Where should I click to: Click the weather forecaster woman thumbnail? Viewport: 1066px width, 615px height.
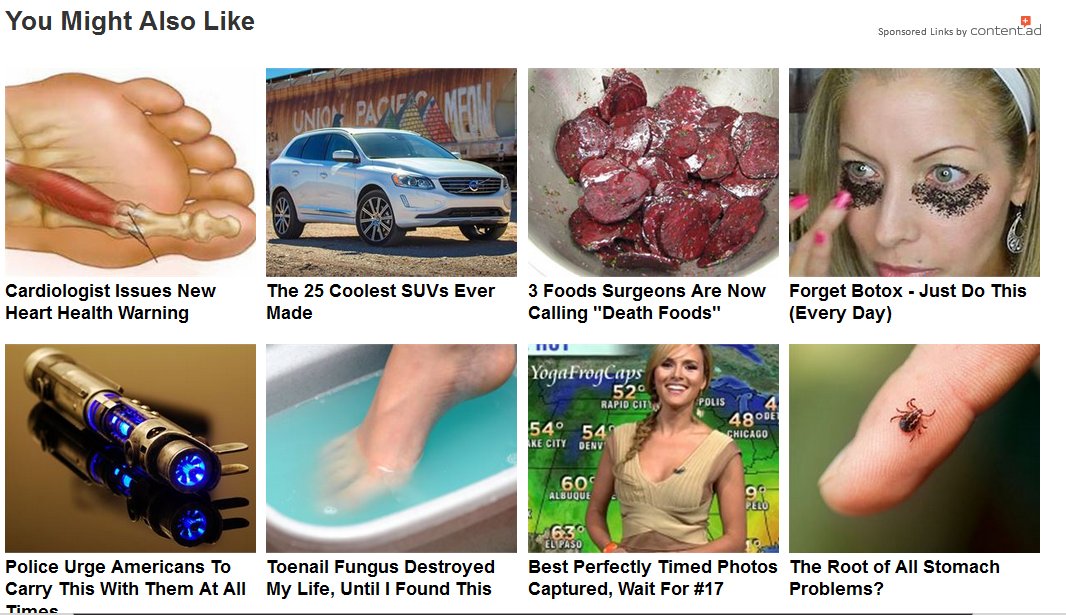pyautogui.click(x=653, y=449)
